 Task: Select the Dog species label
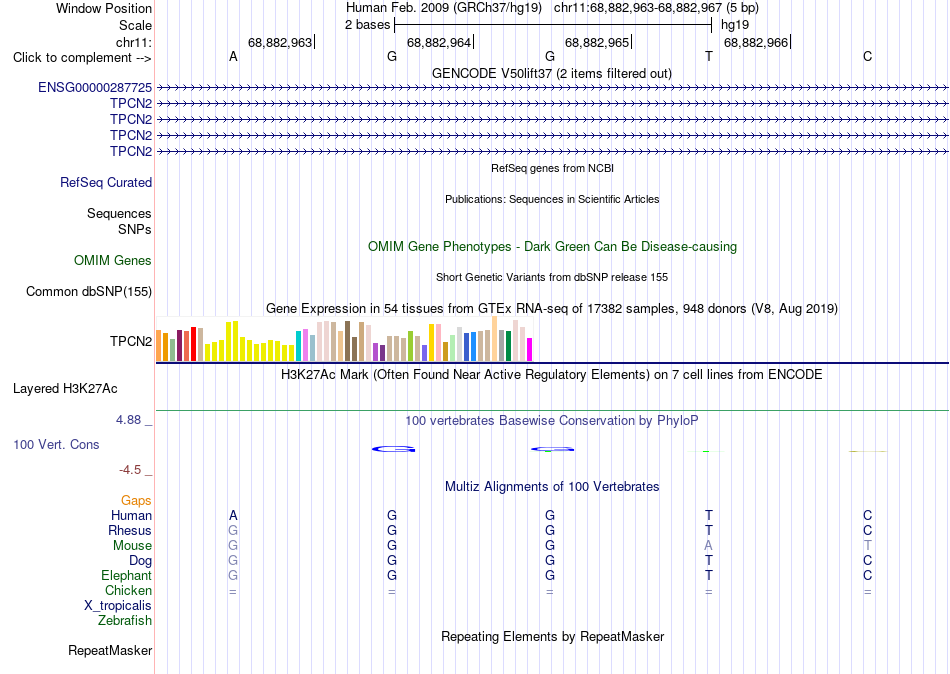(141, 561)
